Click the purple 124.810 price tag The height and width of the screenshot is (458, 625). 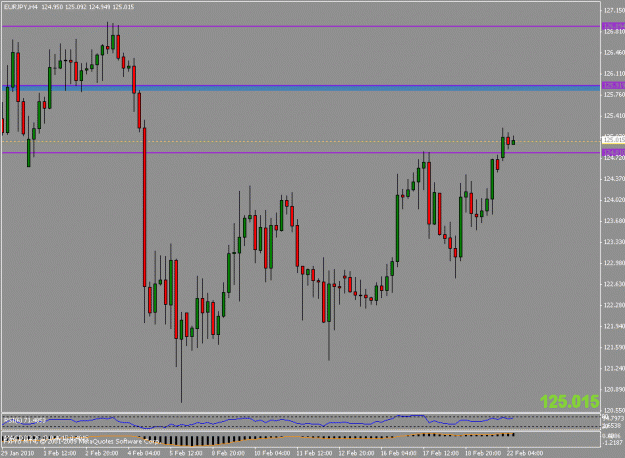(613, 153)
